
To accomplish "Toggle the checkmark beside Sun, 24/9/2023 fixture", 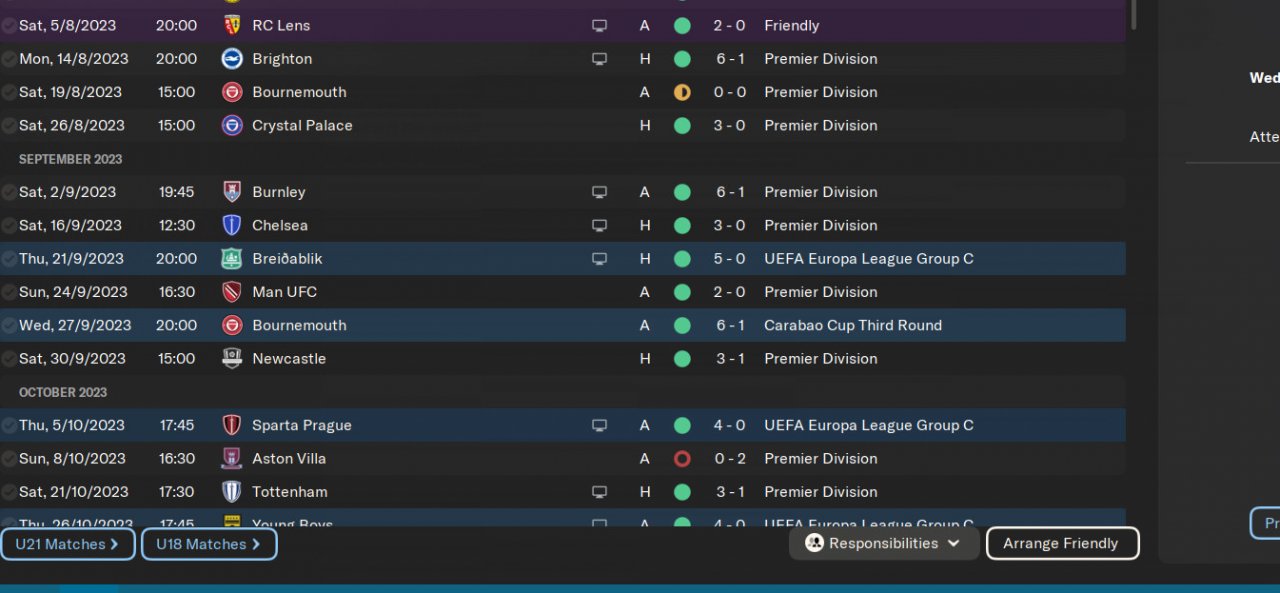I will 9,292.
